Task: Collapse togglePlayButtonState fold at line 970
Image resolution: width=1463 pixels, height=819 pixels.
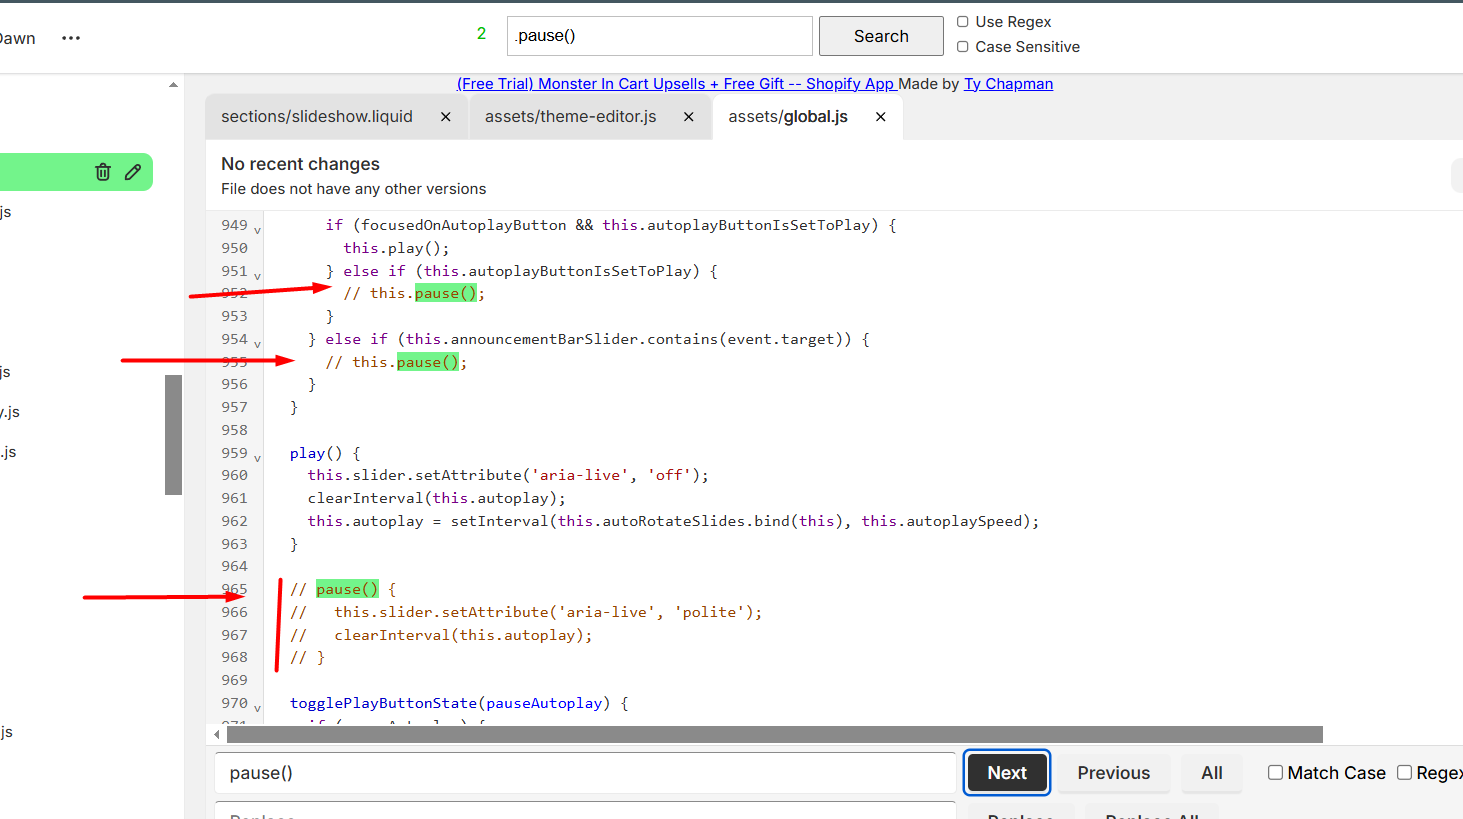Action: click(x=257, y=709)
